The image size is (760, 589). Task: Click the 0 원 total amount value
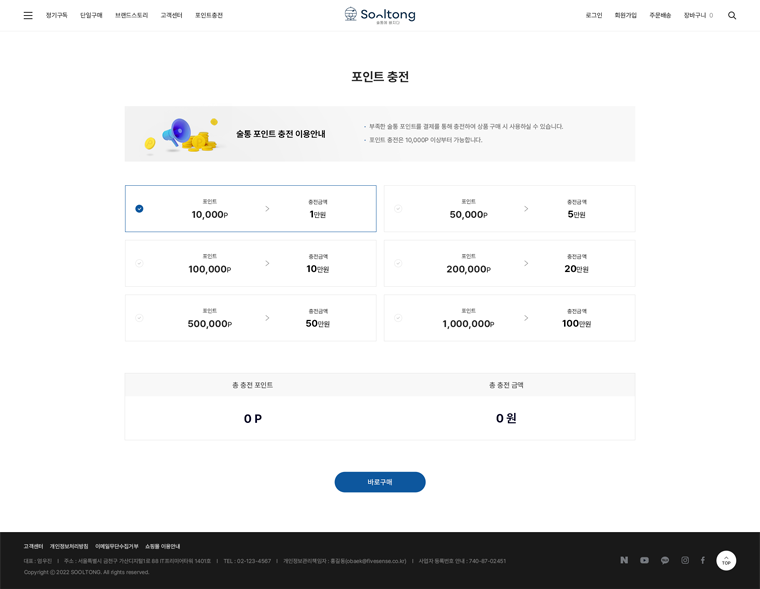pos(506,418)
